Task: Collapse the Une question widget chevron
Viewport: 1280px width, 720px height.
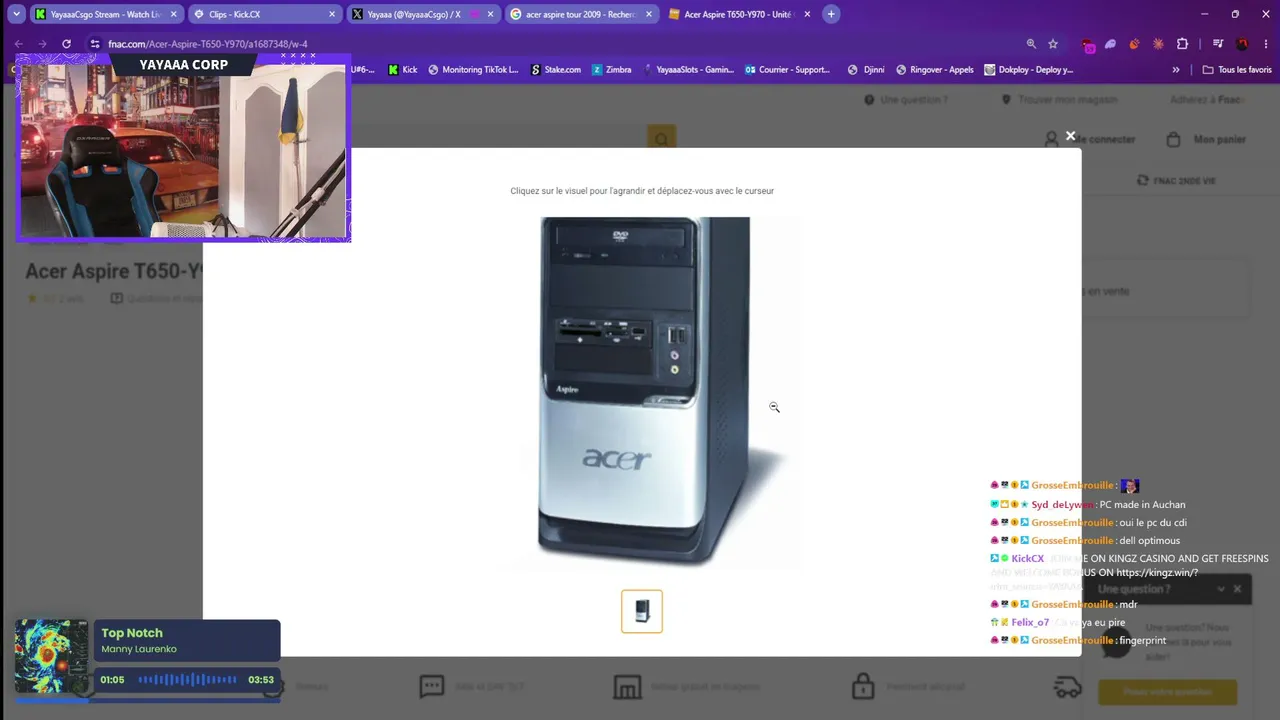Action: [x=1220, y=589]
